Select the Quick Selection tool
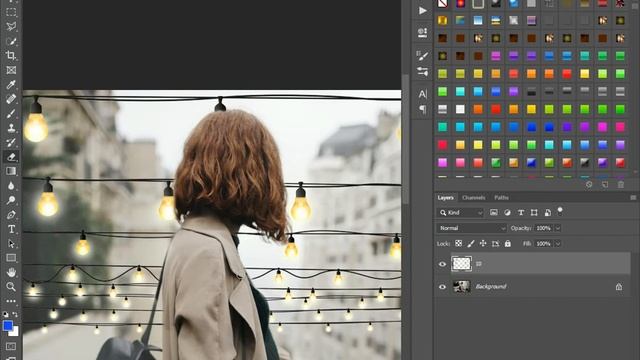This screenshot has height=360, width=640. coord(11,41)
